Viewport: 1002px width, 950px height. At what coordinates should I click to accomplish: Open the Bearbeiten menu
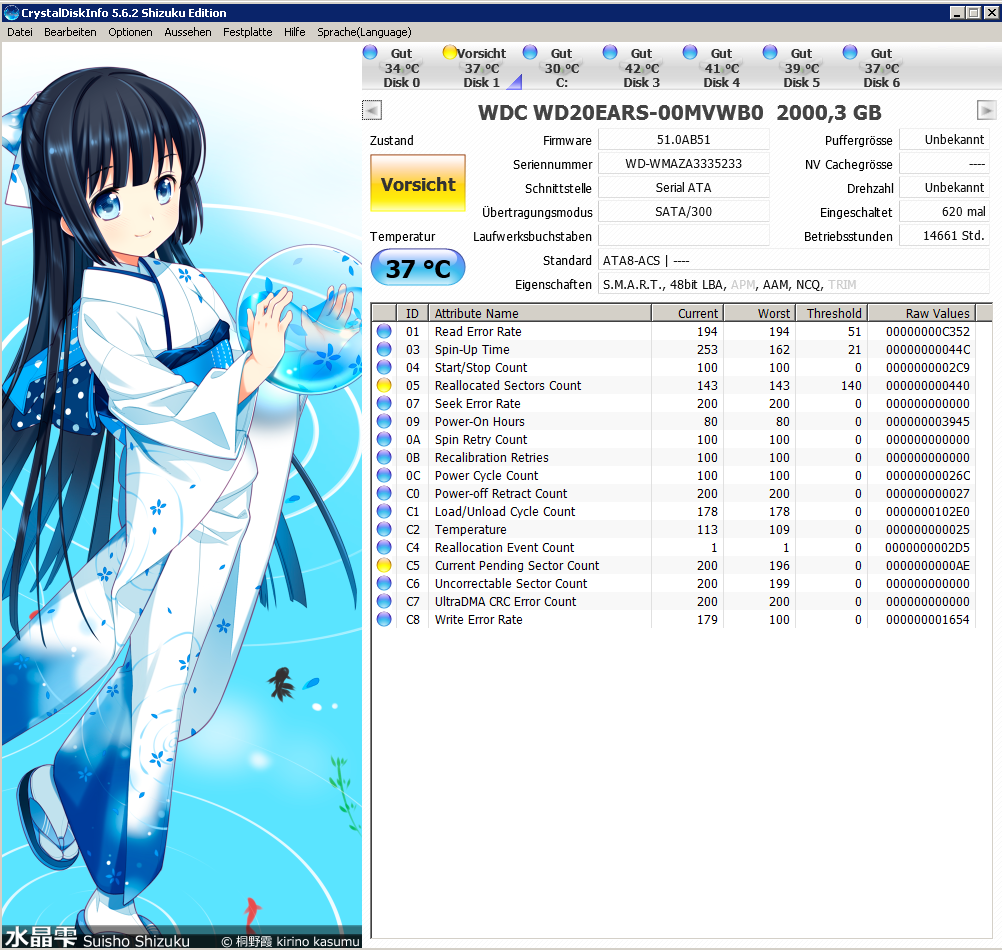70,32
